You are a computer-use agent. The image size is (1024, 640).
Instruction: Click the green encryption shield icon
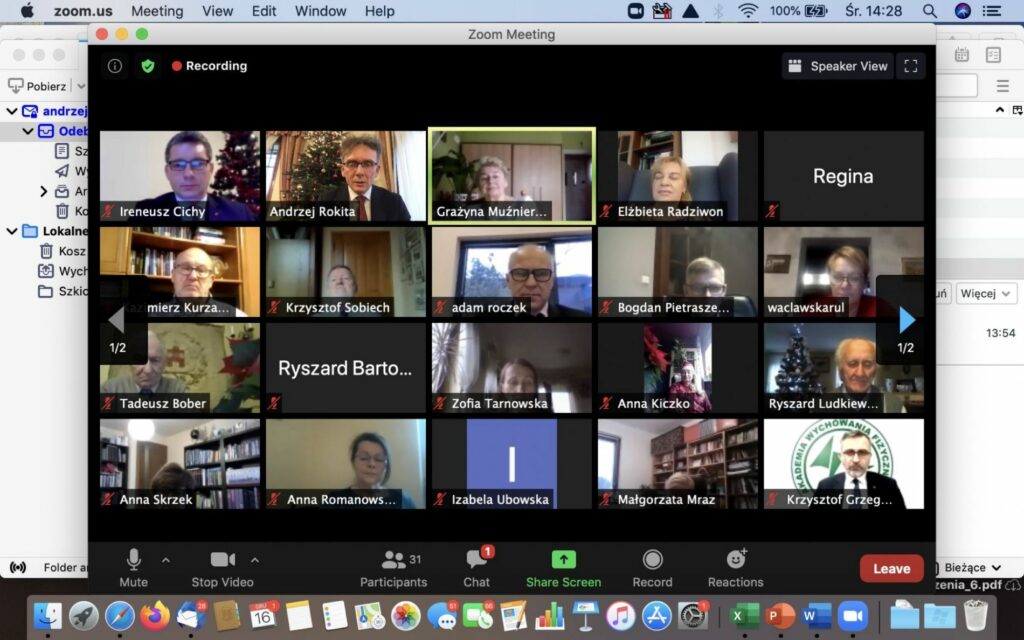[x=148, y=66]
